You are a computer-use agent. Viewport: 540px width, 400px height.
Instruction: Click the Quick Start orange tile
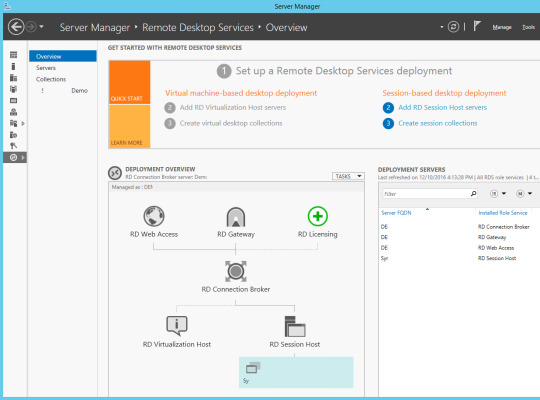(129, 82)
